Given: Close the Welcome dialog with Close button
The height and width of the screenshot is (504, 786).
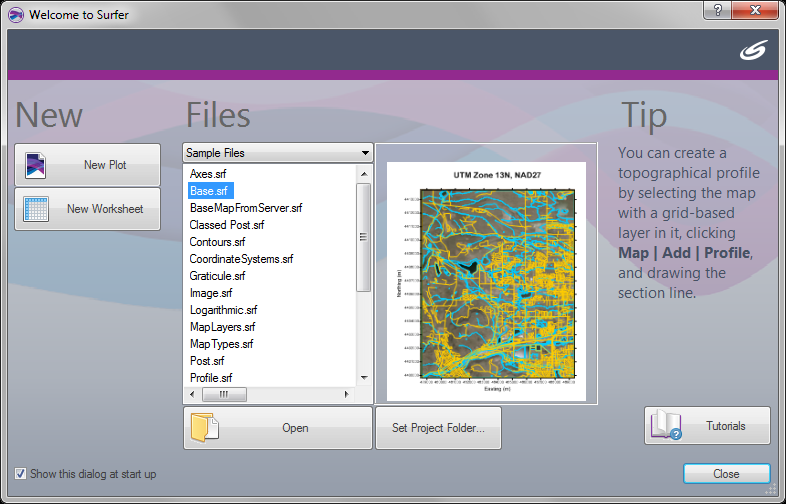Looking at the screenshot, I should (x=726, y=473).
